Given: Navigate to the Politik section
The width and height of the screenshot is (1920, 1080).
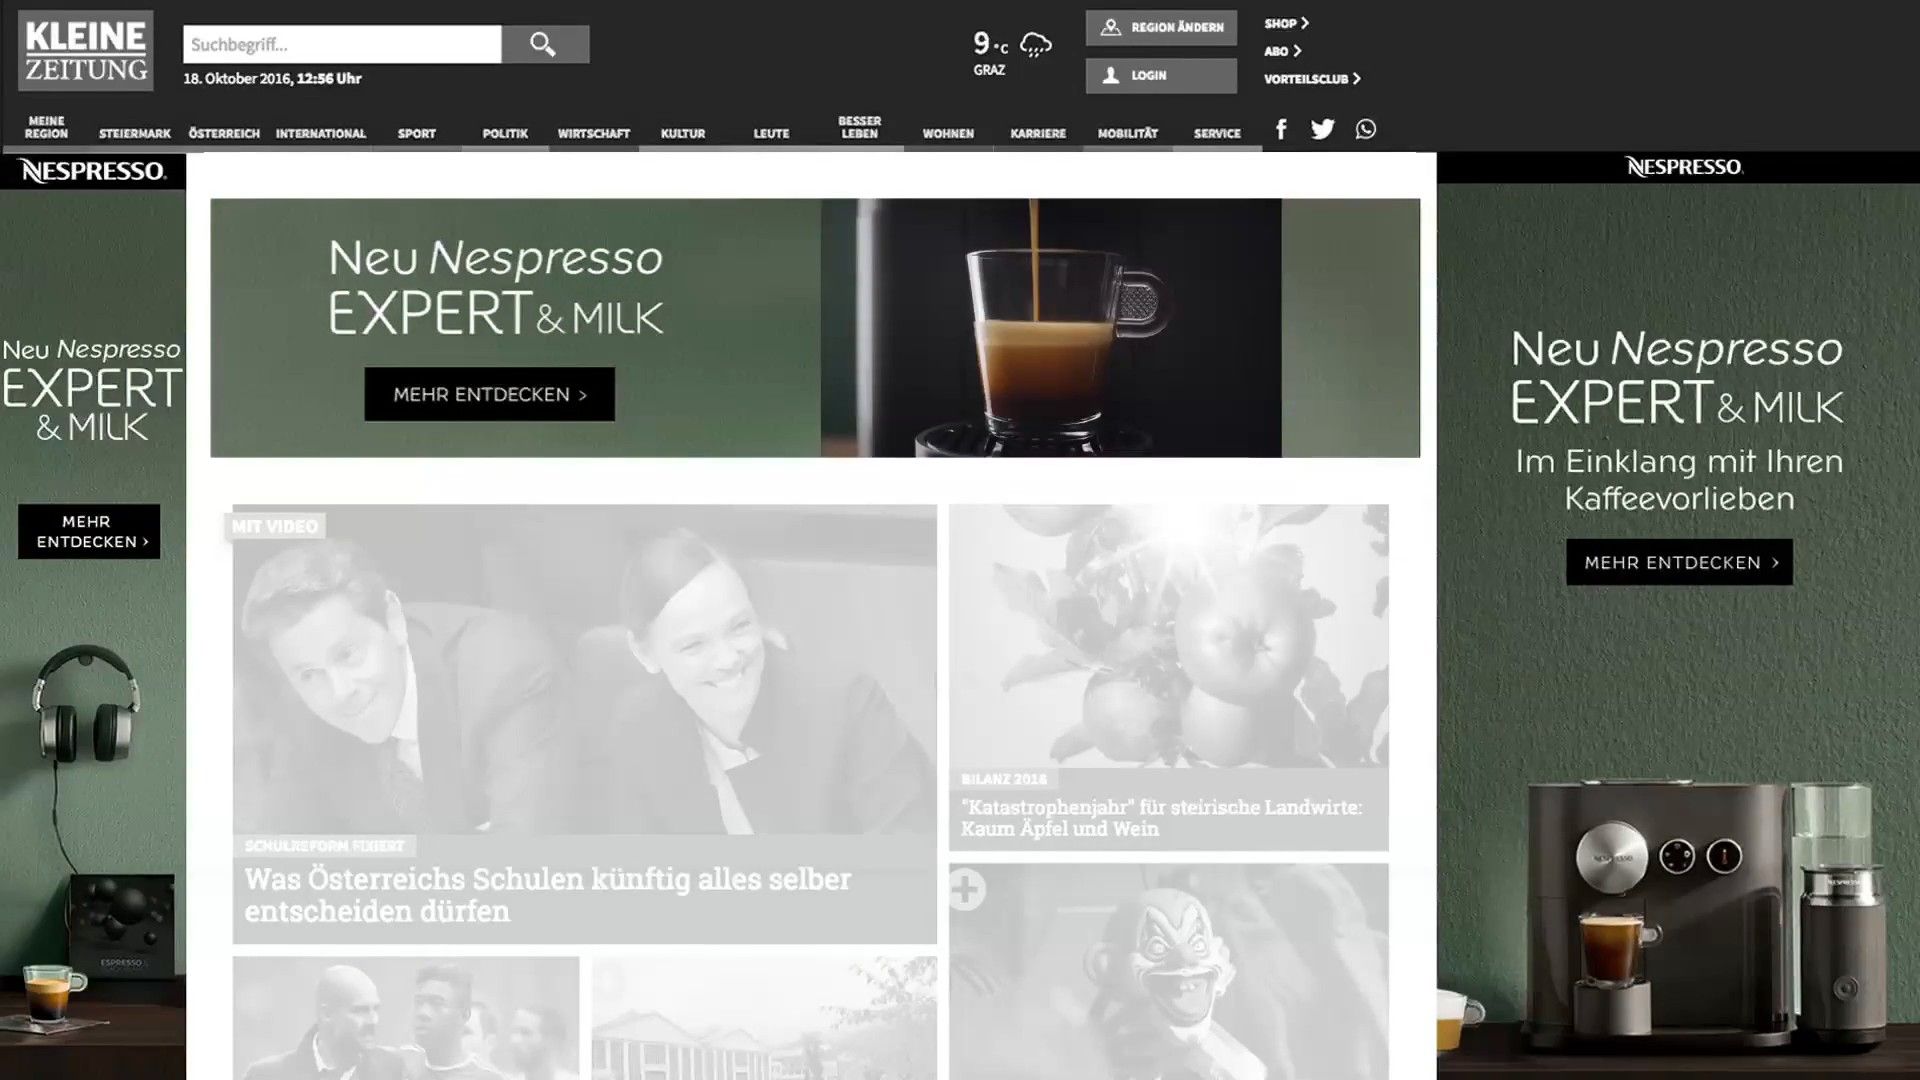Looking at the screenshot, I should pyautogui.click(x=505, y=133).
